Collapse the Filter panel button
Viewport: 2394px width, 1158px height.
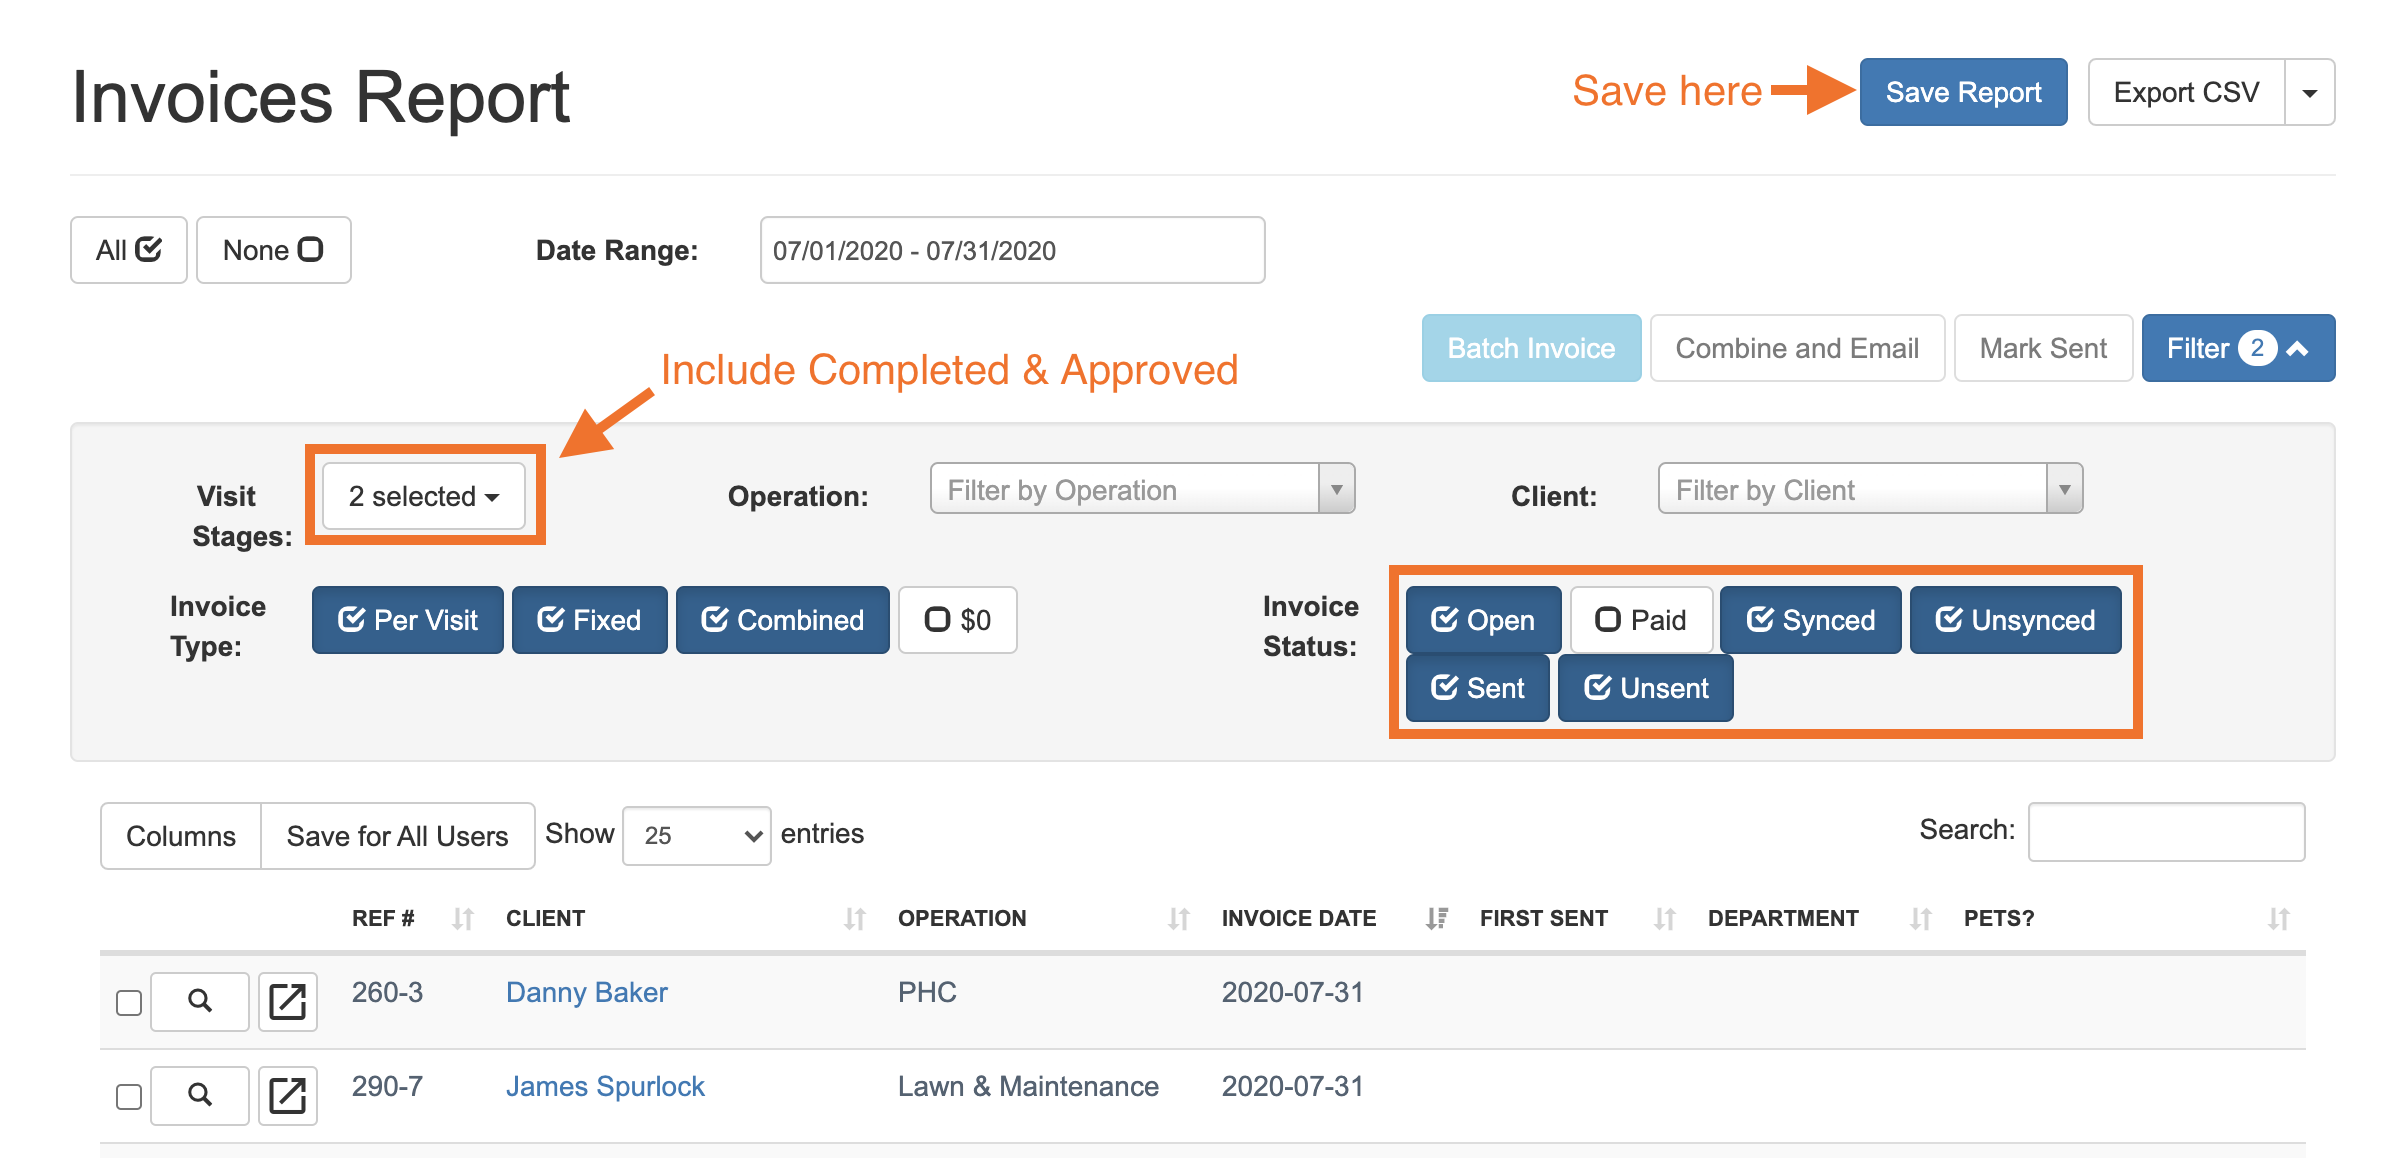point(2237,348)
